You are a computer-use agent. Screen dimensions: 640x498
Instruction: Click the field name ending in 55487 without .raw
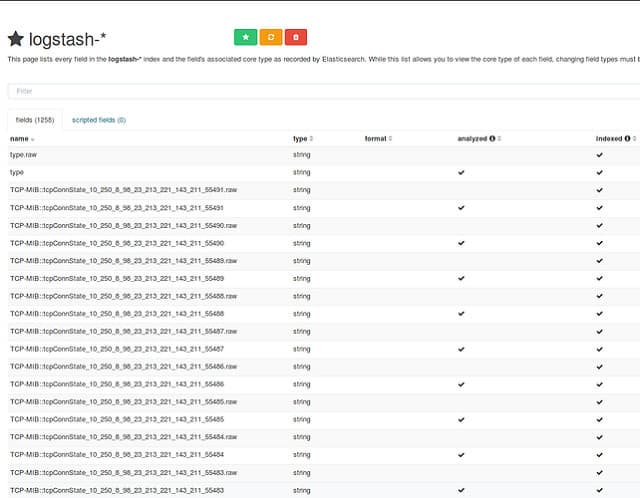pyautogui.click(x=117, y=349)
